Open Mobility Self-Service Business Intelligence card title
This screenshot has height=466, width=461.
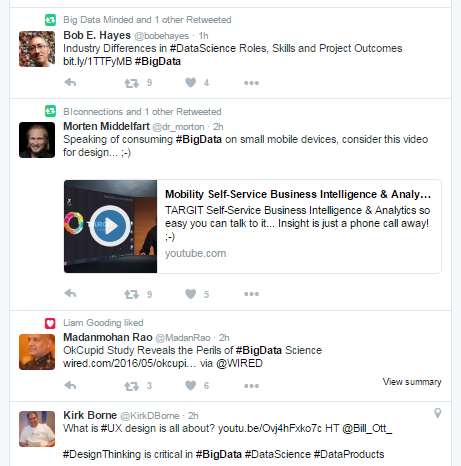coord(298,194)
